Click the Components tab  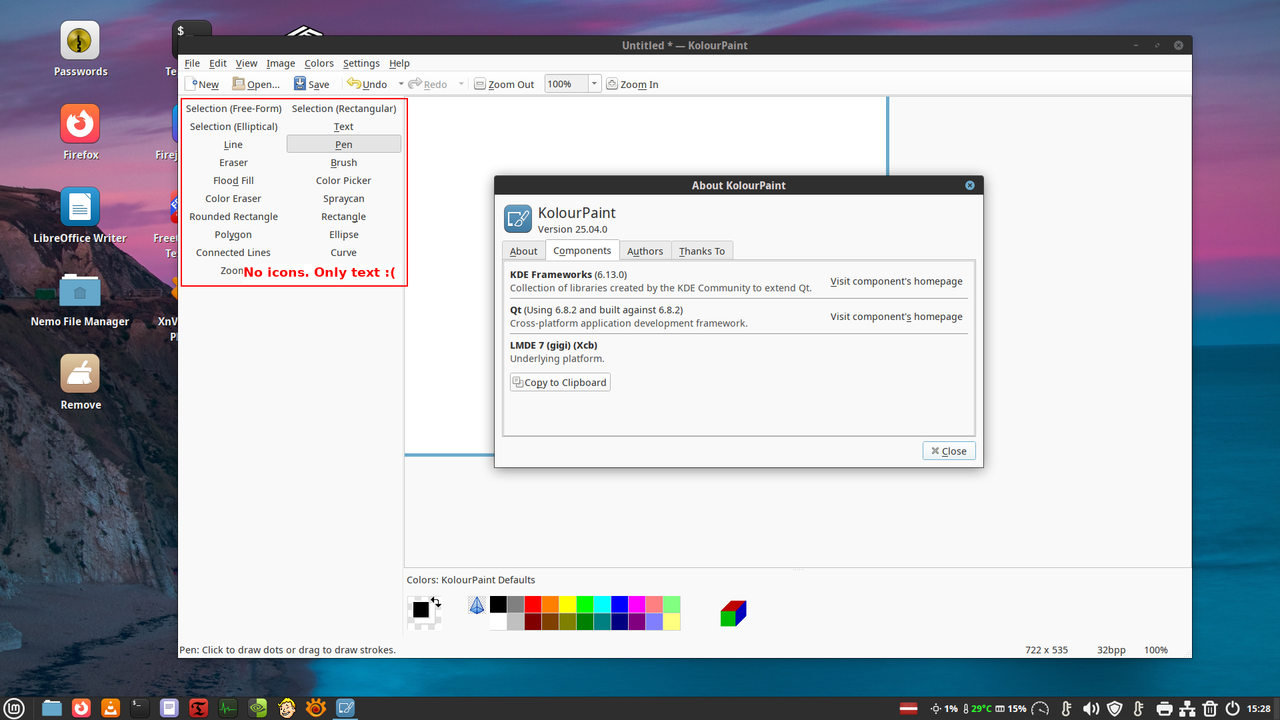[582, 250]
